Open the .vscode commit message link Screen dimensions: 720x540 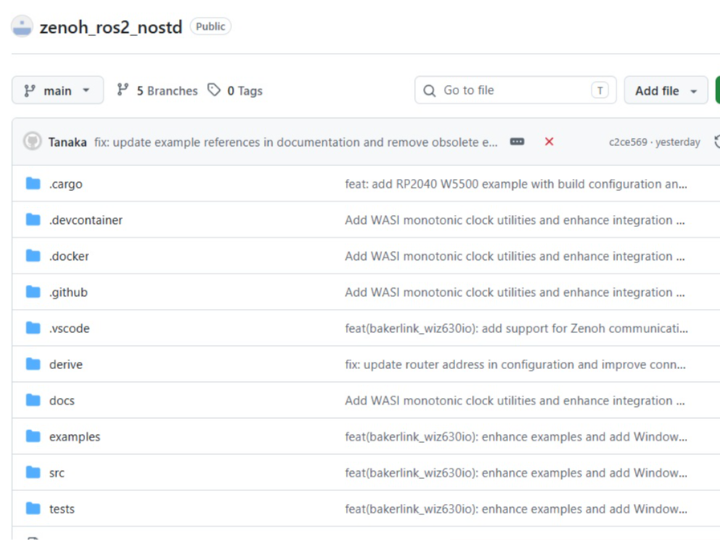coord(516,328)
